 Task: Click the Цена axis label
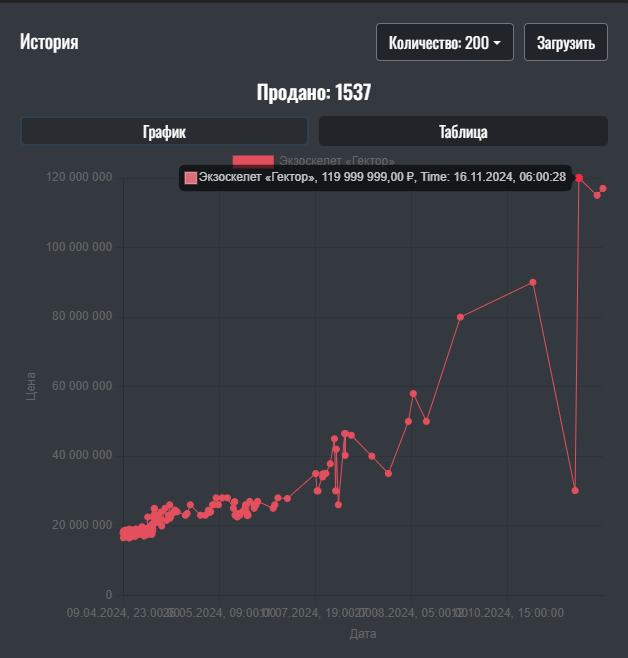(31, 387)
